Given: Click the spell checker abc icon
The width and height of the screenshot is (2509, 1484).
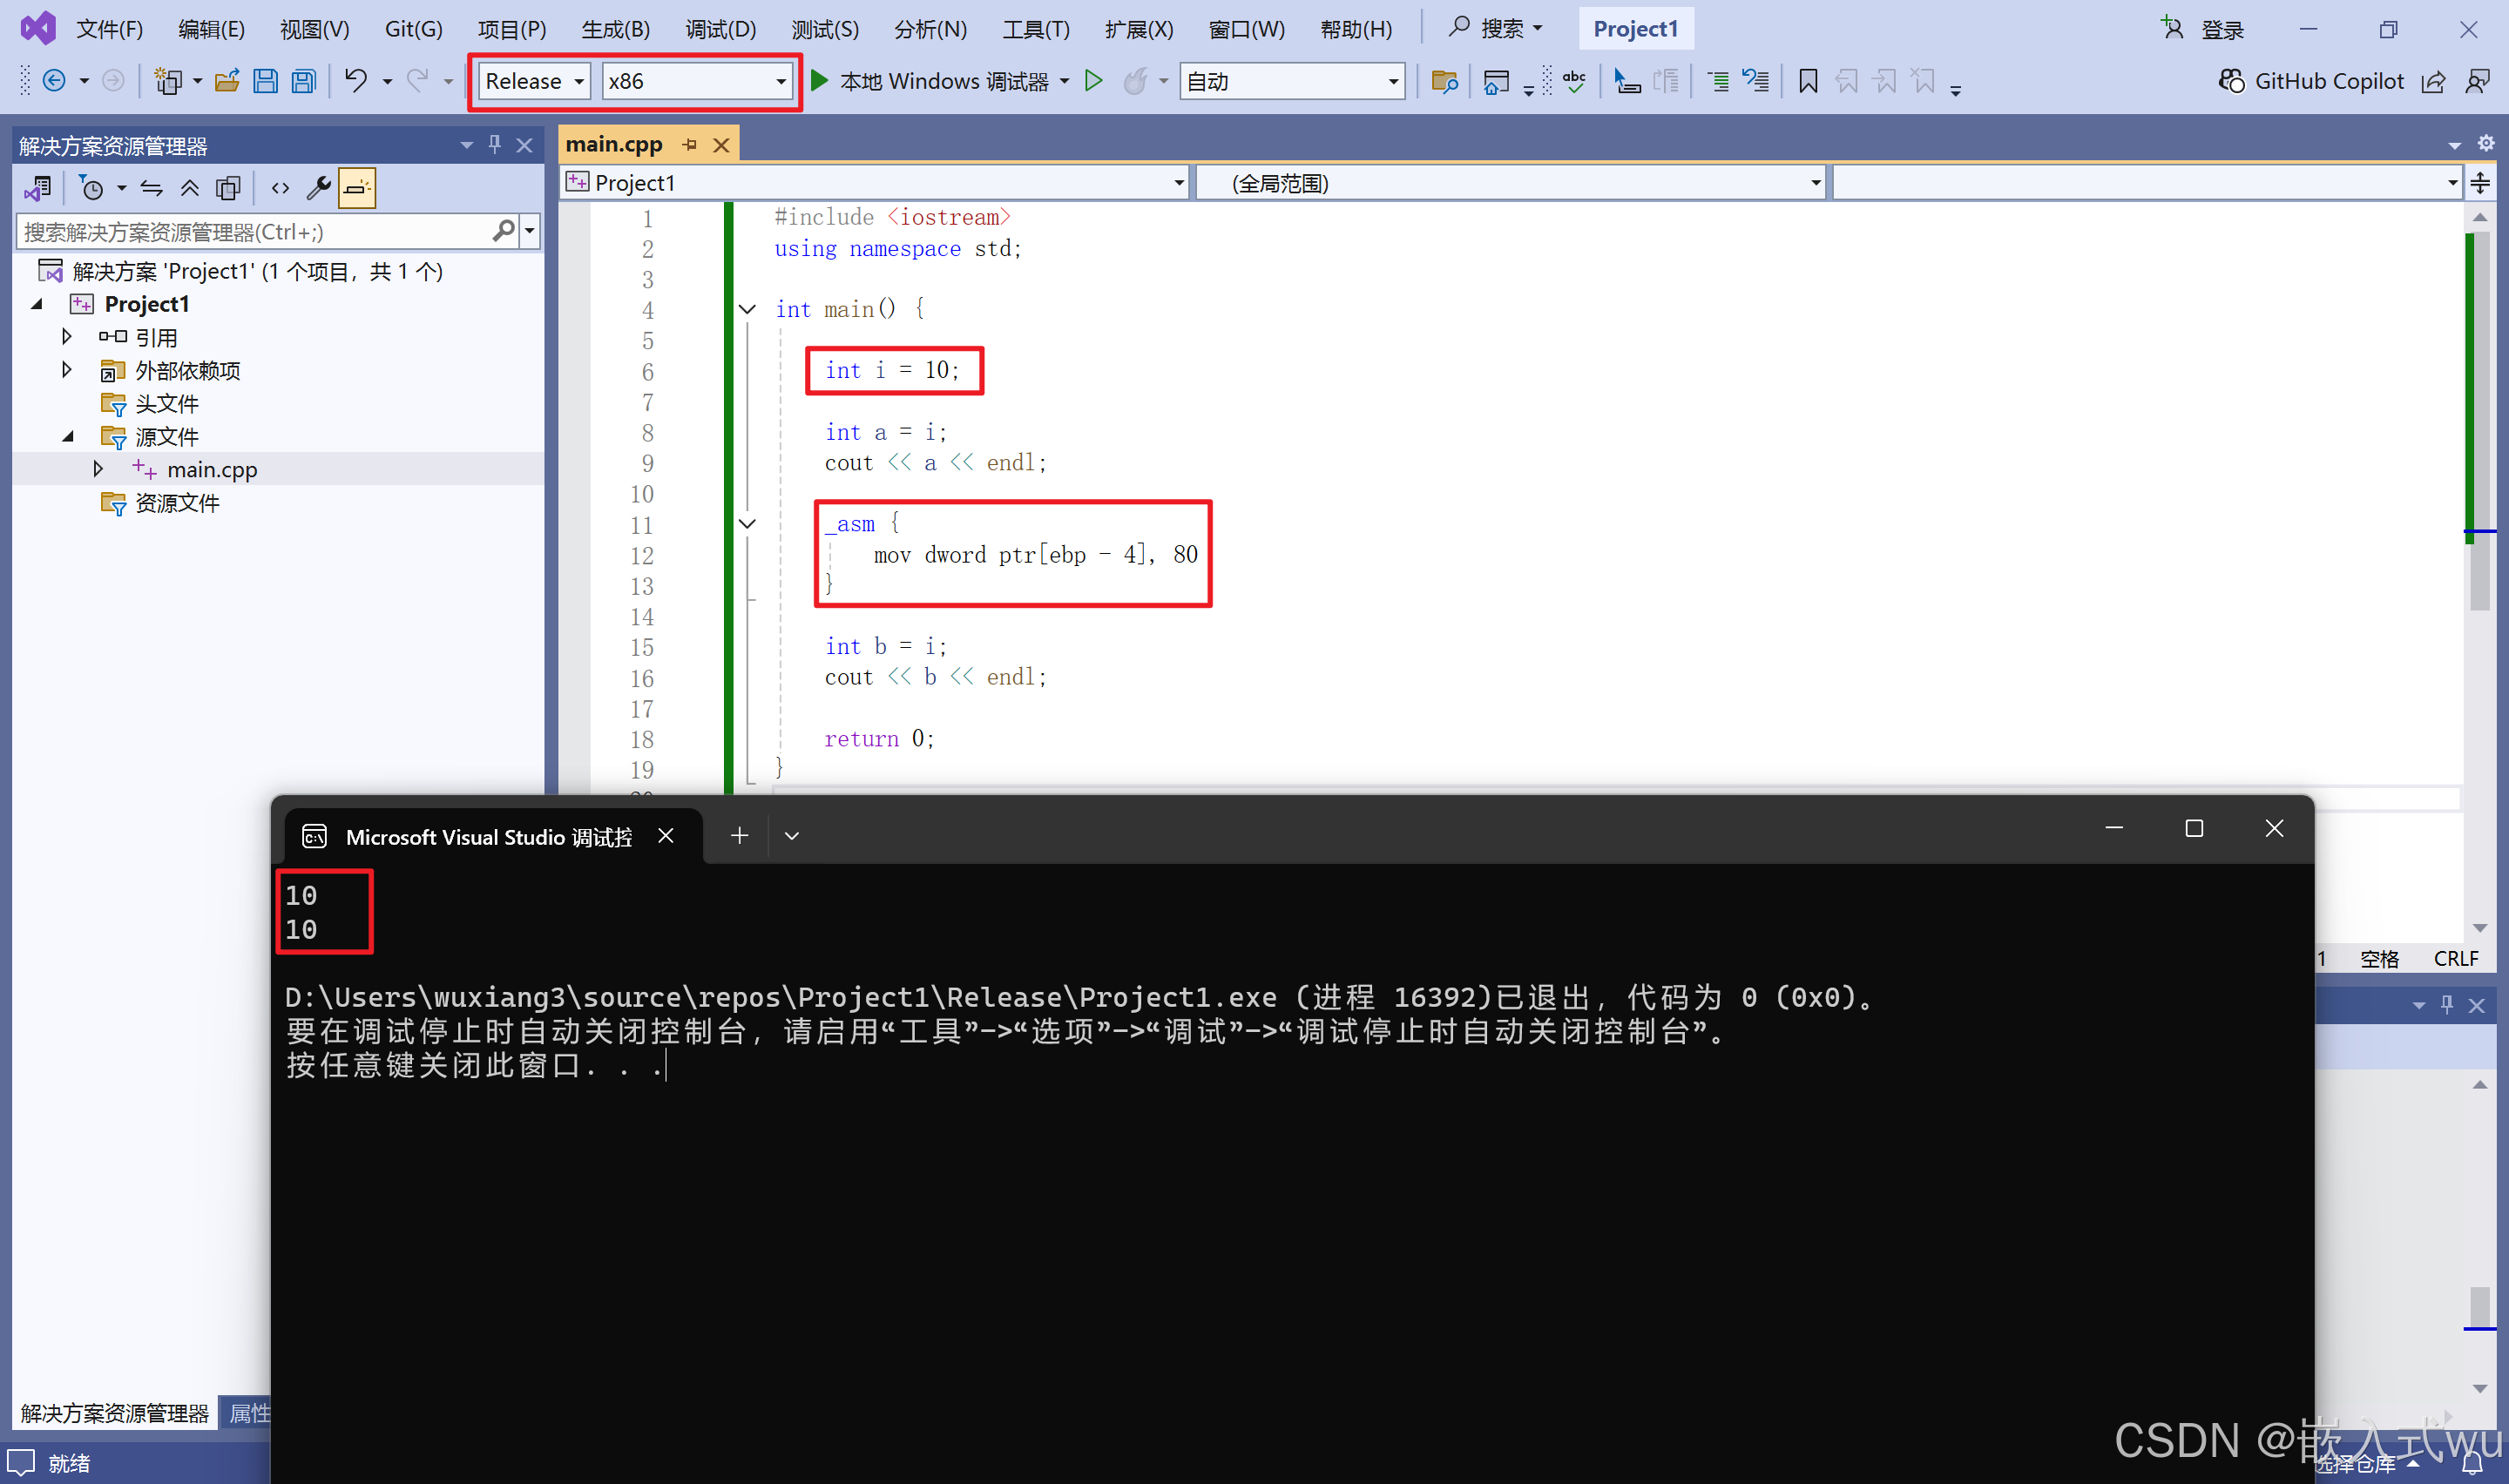Looking at the screenshot, I should point(1573,81).
